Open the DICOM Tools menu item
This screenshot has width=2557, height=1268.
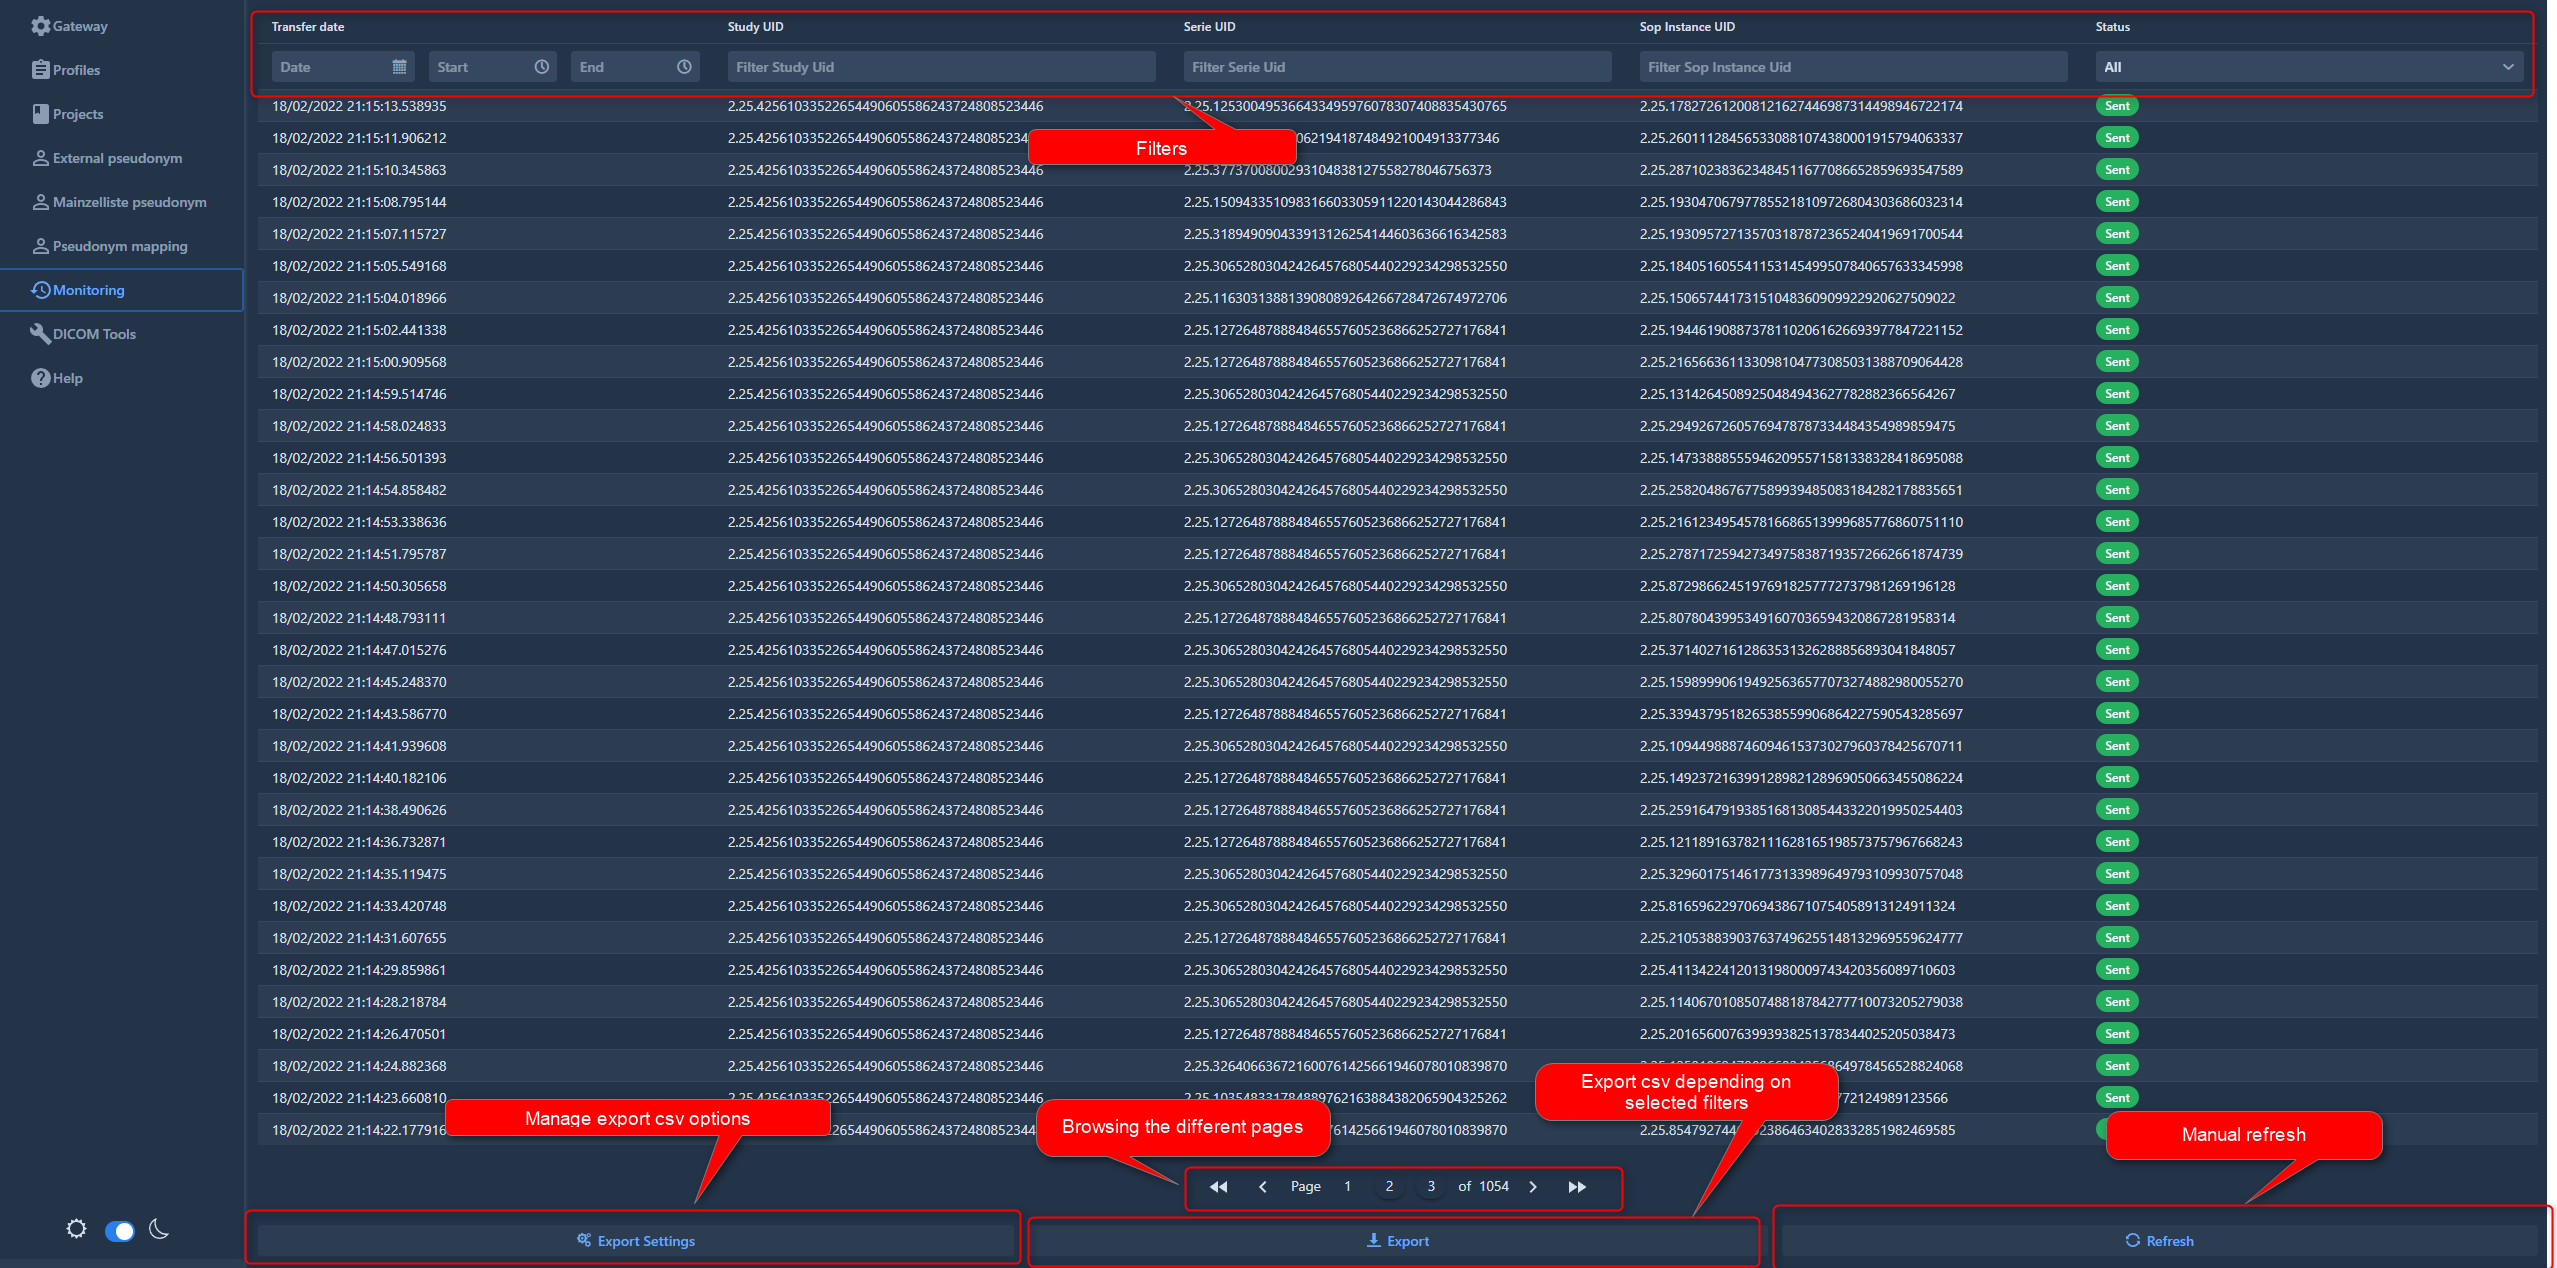tap(121, 334)
